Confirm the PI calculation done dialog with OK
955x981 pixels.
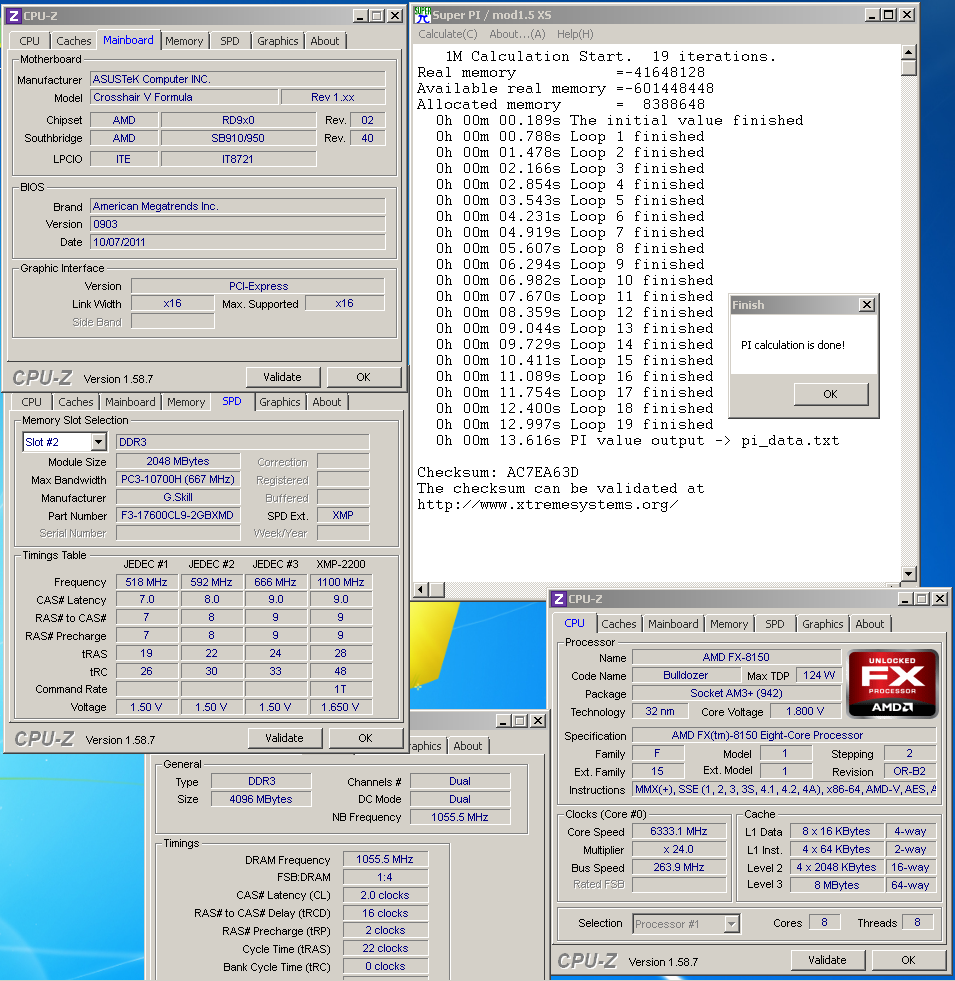(830, 394)
